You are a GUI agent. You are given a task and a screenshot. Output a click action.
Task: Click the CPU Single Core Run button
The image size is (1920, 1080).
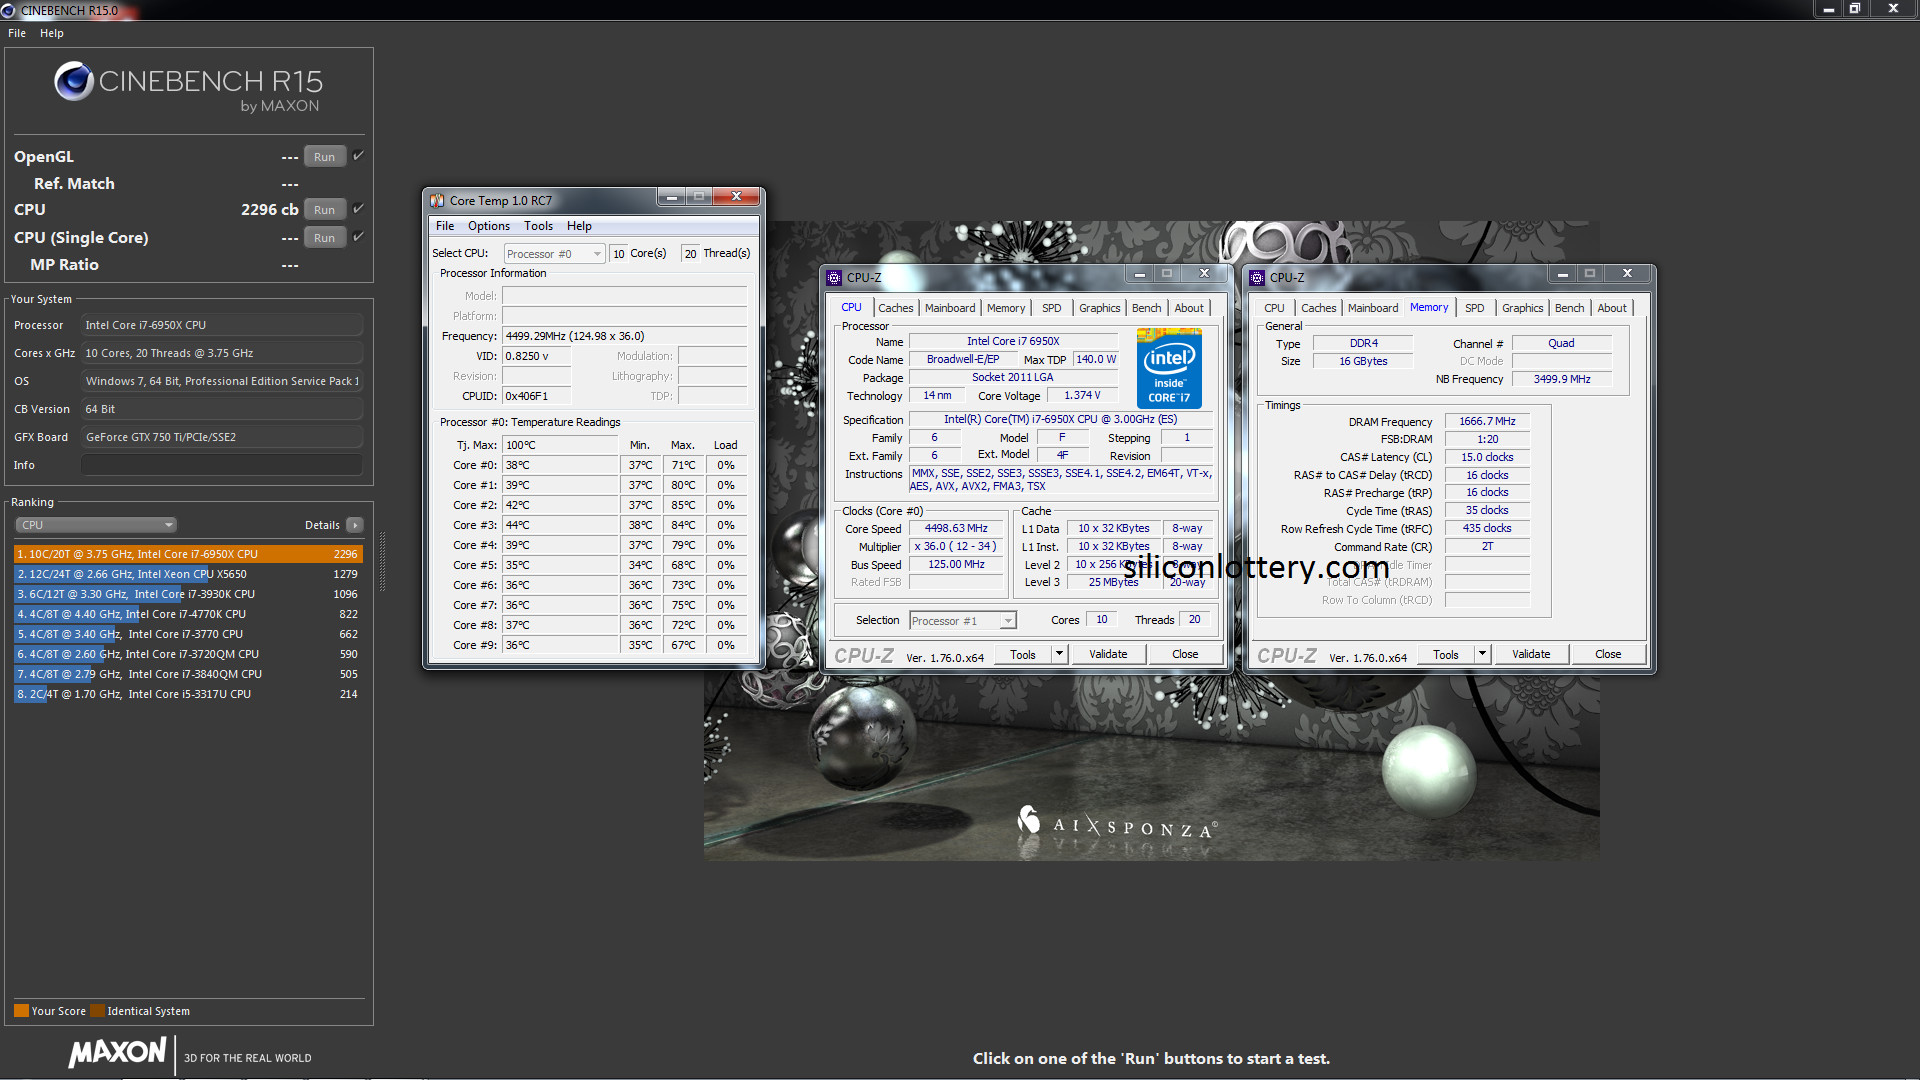click(326, 236)
